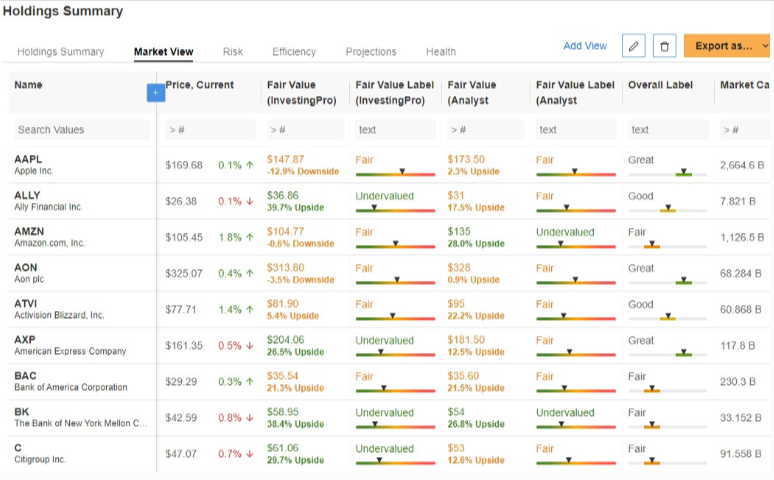Click AXP fair value $204.06

pyautogui.click(x=285, y=339)
